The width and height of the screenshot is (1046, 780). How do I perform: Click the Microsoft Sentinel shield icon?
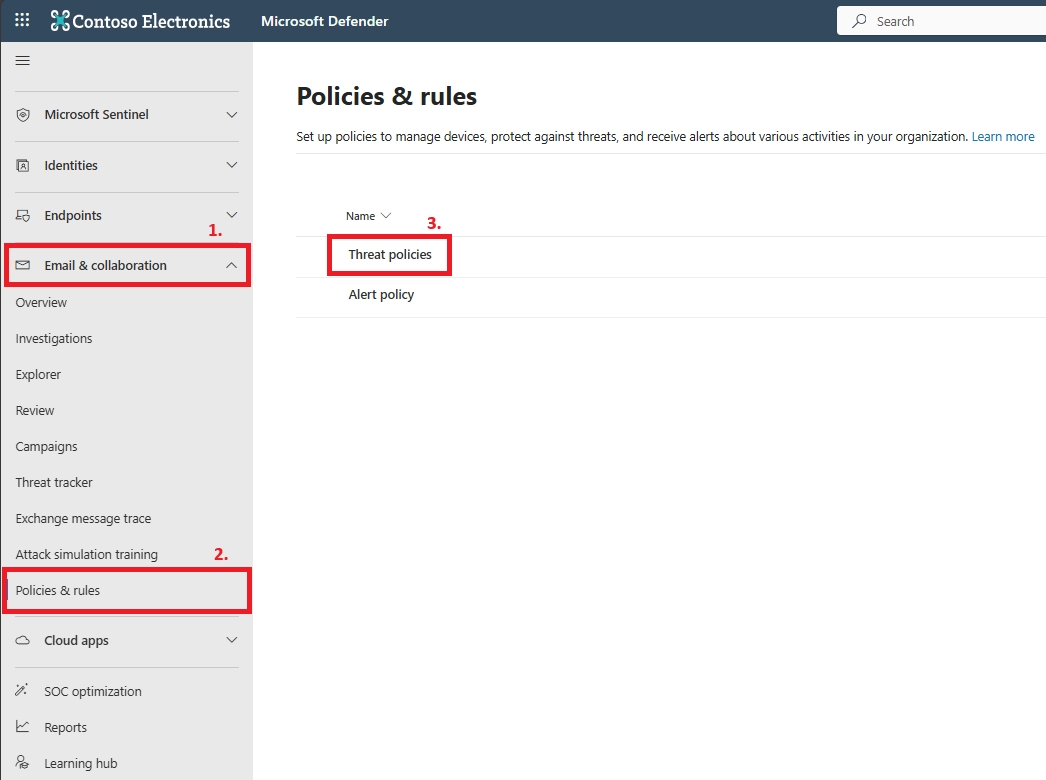click(x=22, y=115)
